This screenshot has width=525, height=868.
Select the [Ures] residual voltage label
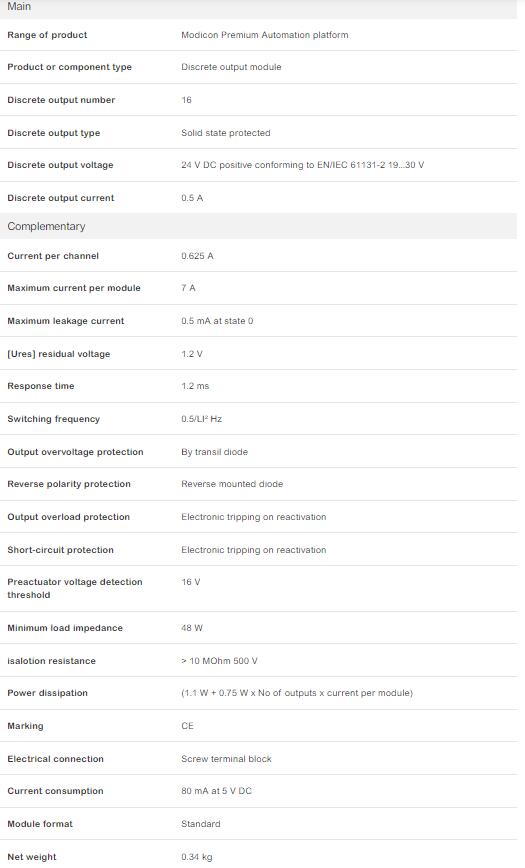(x=59, y=354)
